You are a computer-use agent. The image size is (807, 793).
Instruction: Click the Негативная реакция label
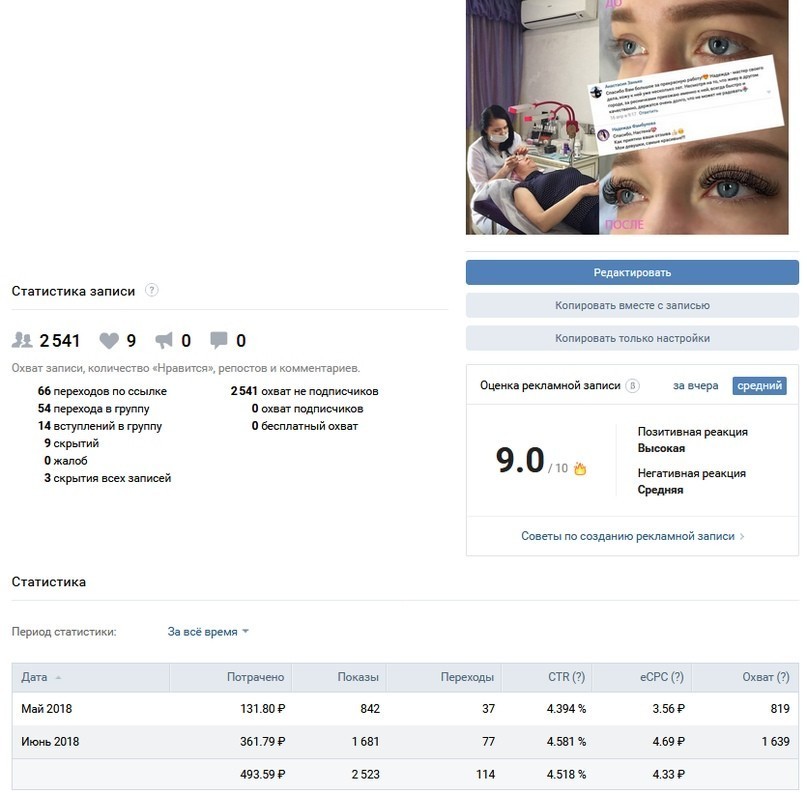pos(691,473)
